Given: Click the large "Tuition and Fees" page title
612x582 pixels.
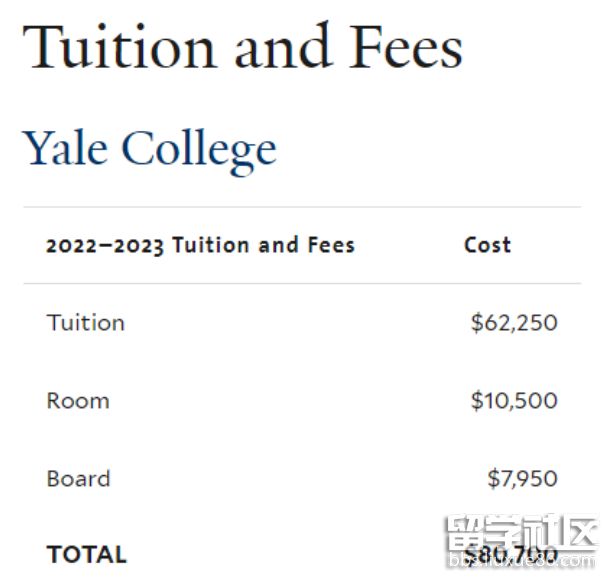Looking at the screenshot, I should [x=243, y=46].
